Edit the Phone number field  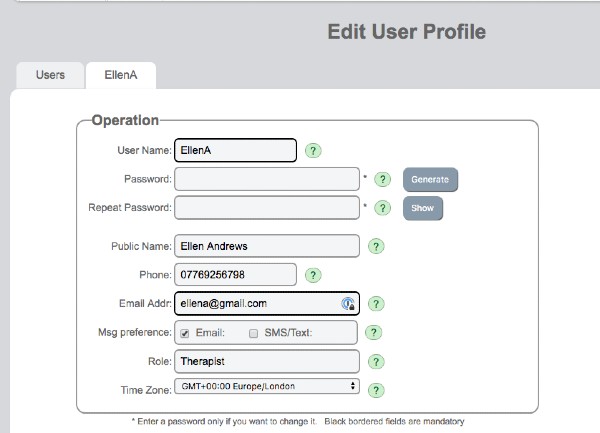(235, 275)
